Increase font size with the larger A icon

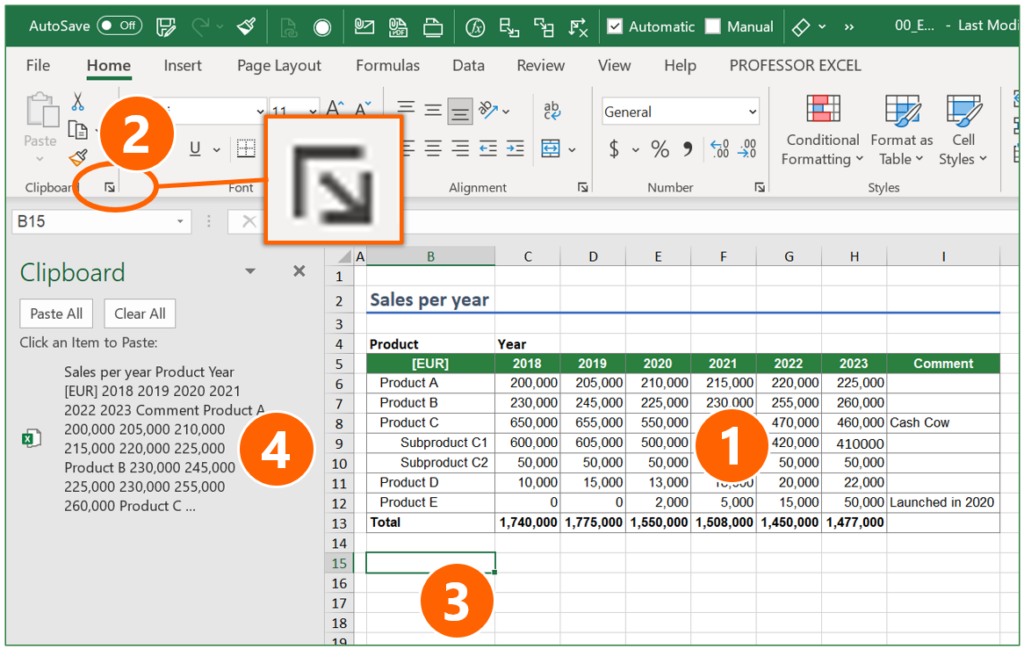[335, 108]
